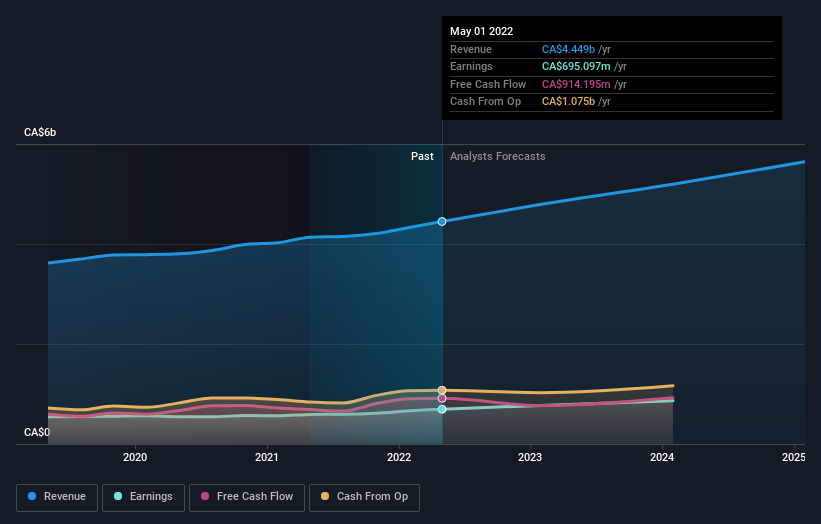This screenshot has width=821, height=524.
Task: Click the 2023 x-axis label
Action: point(530,457)
